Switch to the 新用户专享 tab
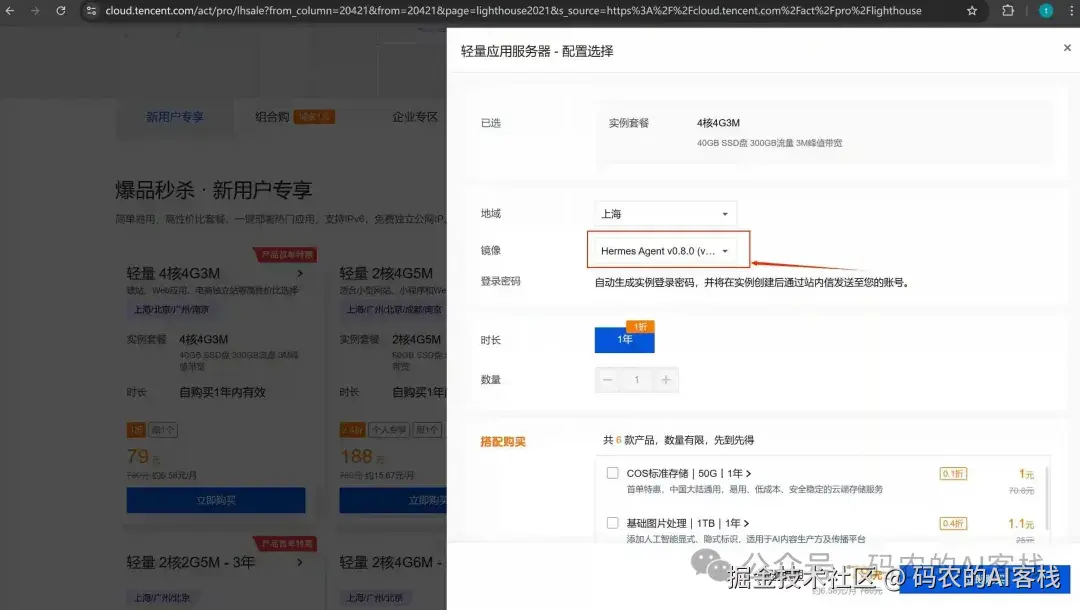The width and height of the screenshot is (1080, 610). (x=174, y=116)
